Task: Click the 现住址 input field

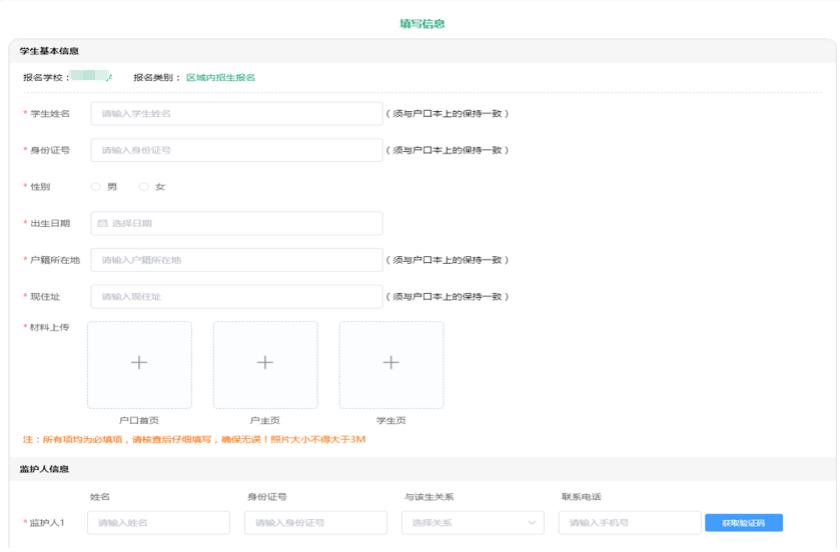Action: (237, 296)
